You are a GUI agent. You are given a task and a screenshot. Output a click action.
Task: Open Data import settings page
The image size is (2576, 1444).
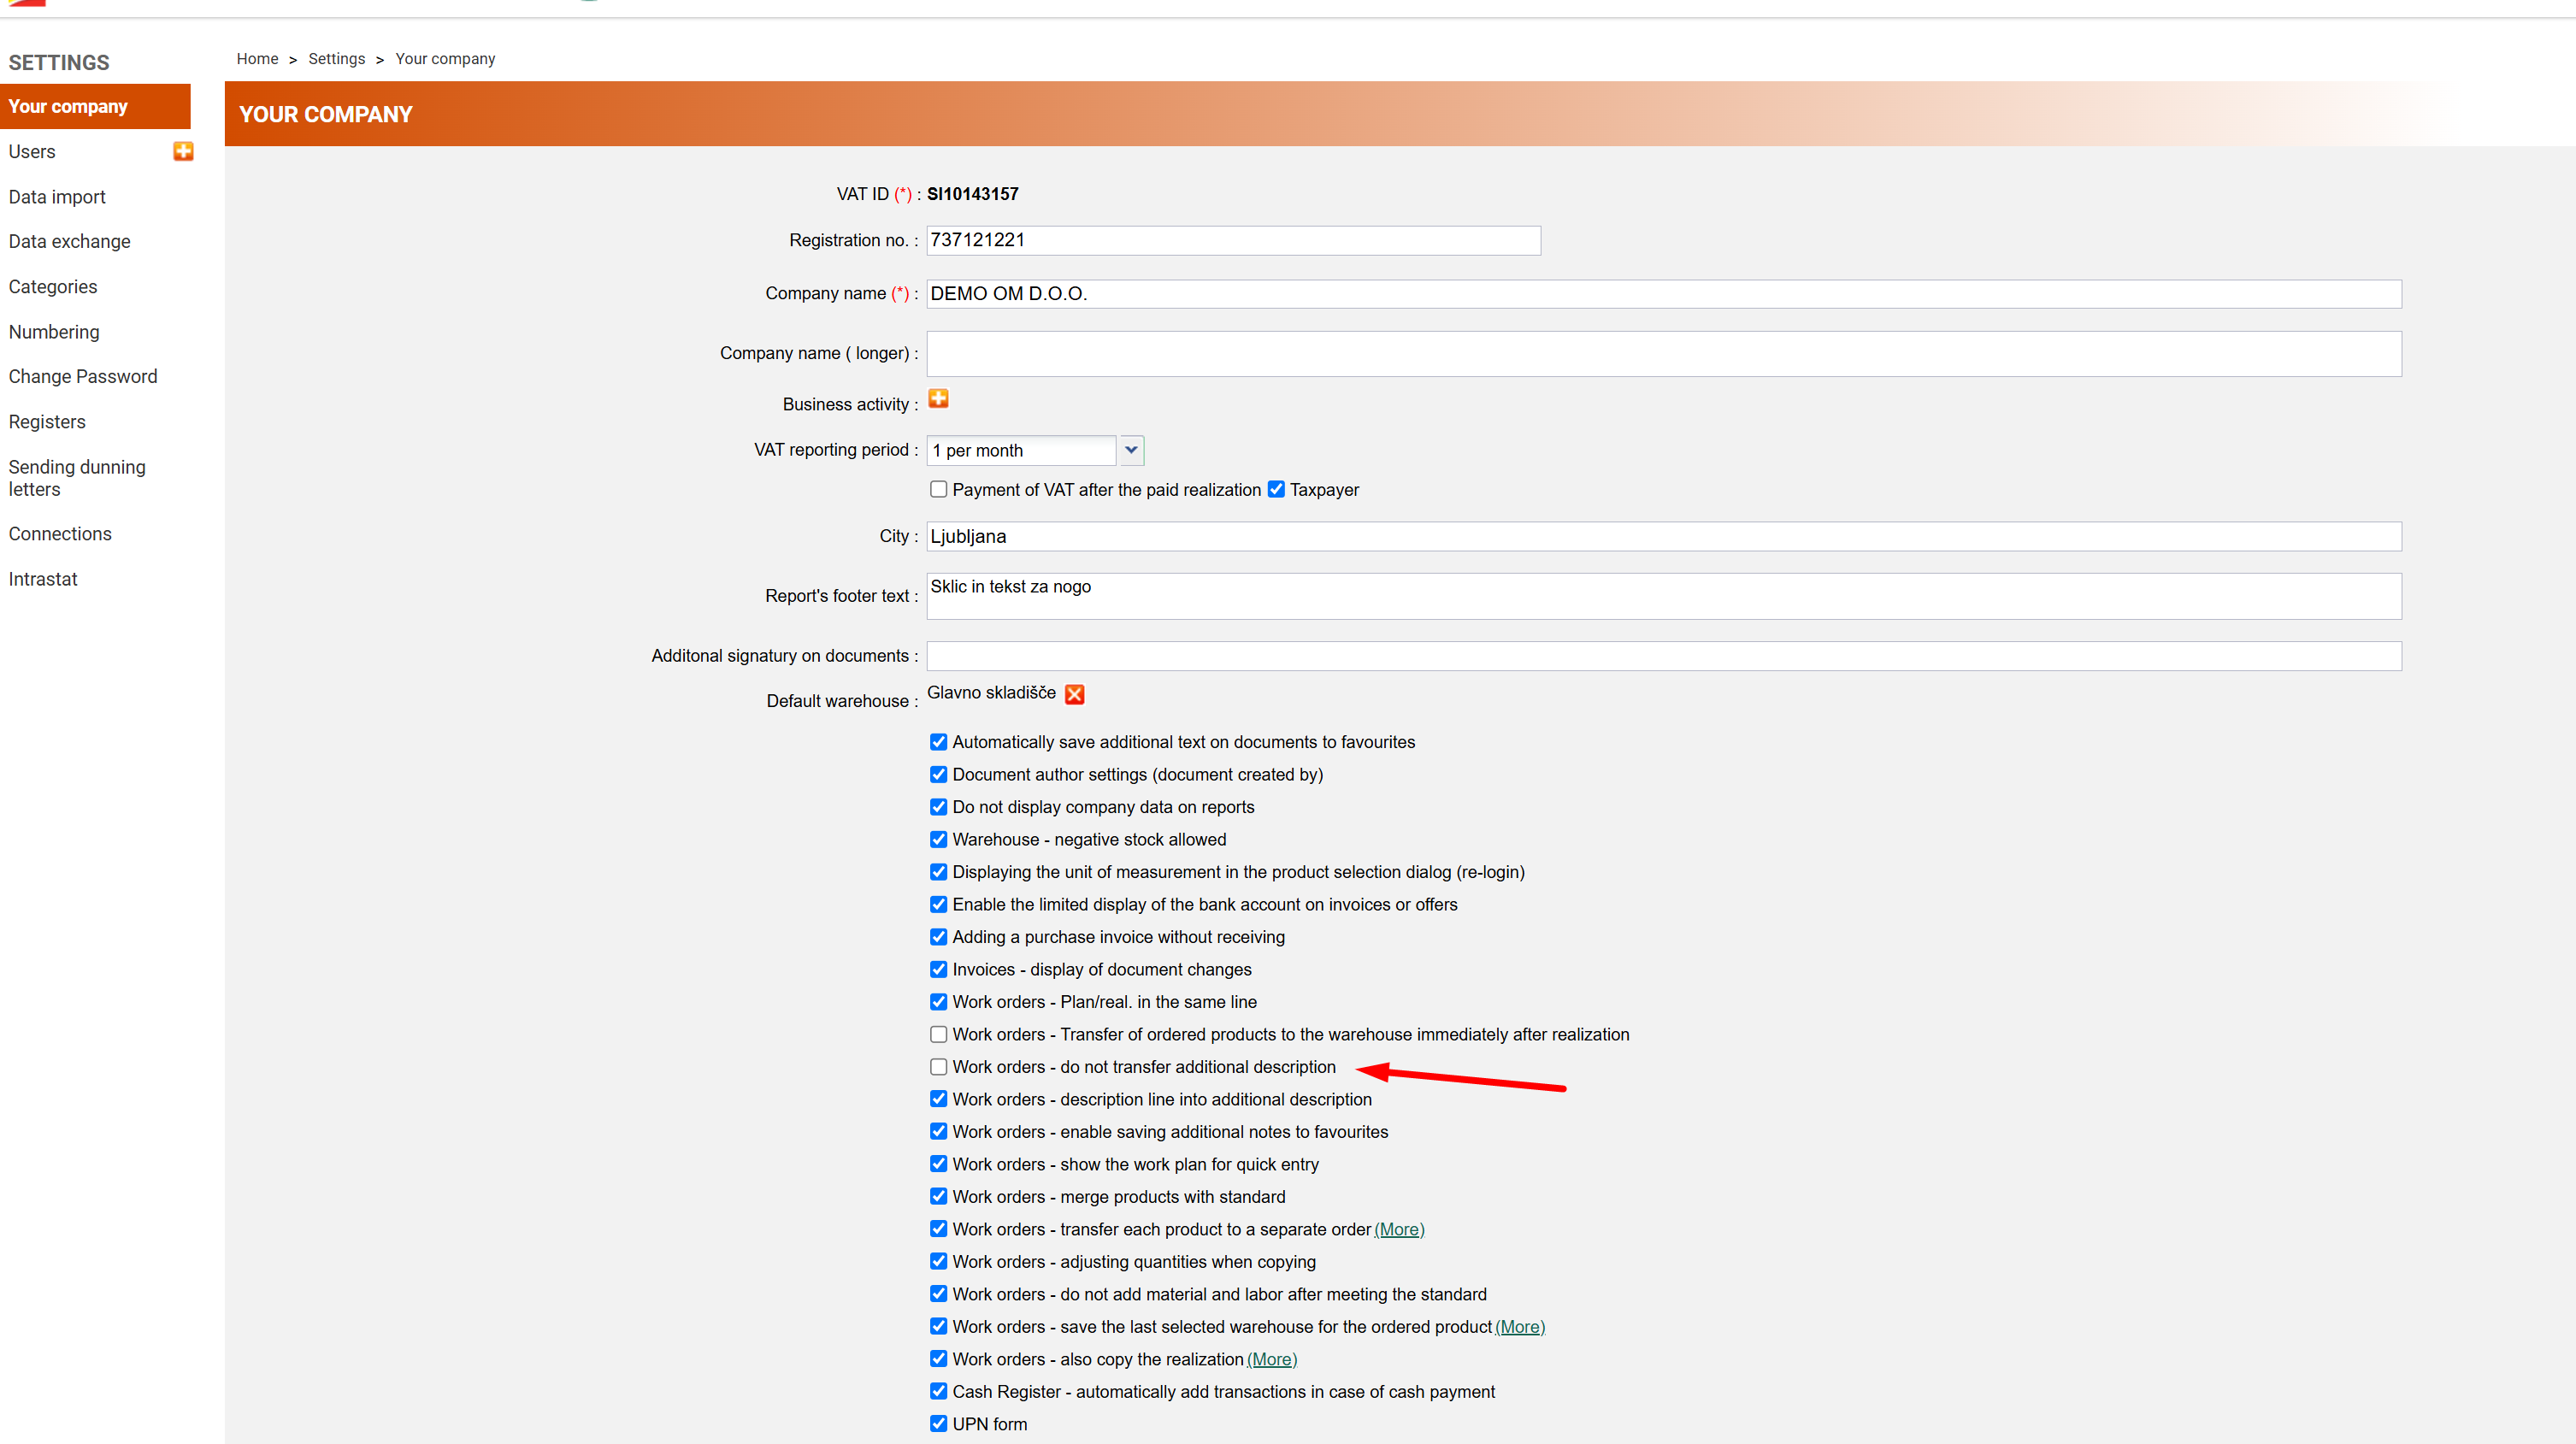pos(57,197)
